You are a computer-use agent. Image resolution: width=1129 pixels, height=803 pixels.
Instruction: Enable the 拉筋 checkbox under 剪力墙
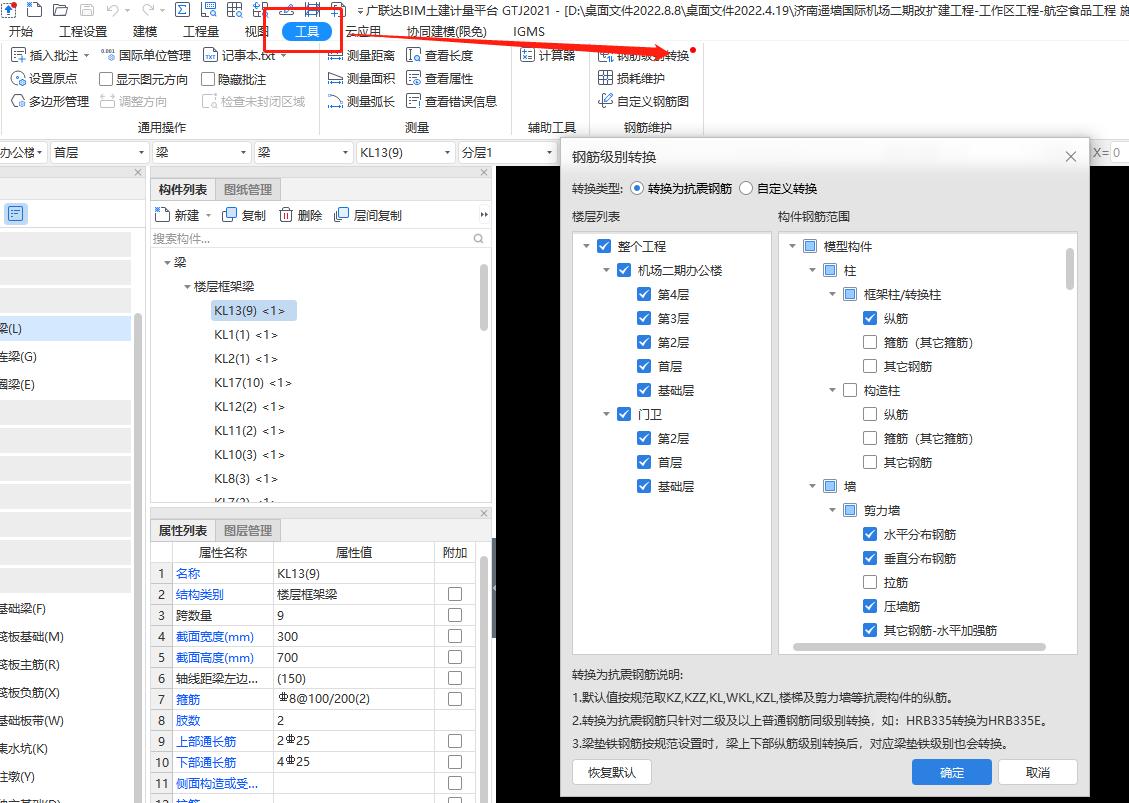pyautogui.click(x=869, y=582)
